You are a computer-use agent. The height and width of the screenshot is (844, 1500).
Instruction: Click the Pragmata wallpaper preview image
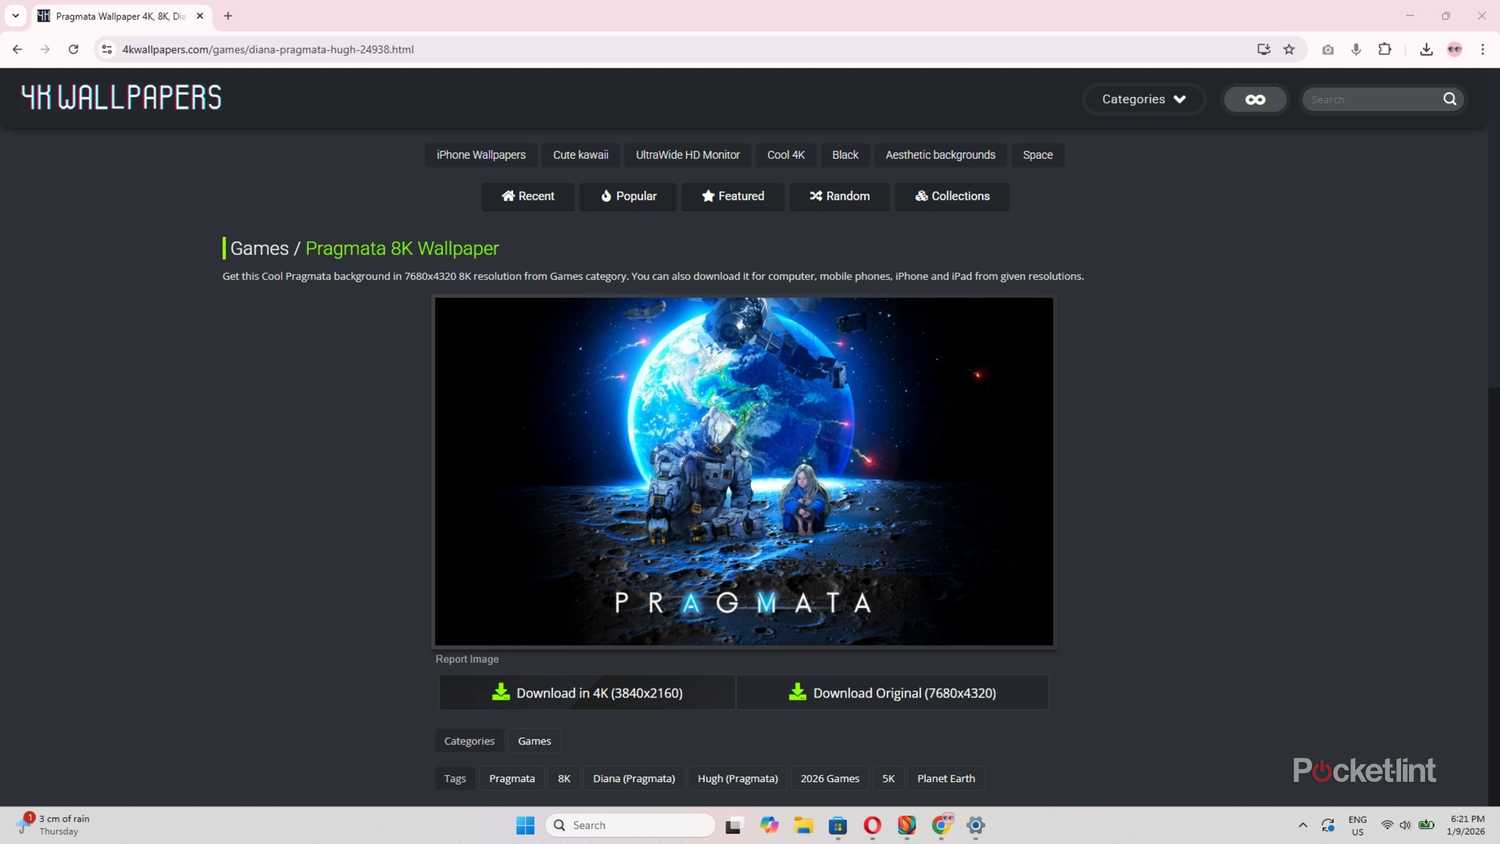pyautogui.click(x=743, y=471)
